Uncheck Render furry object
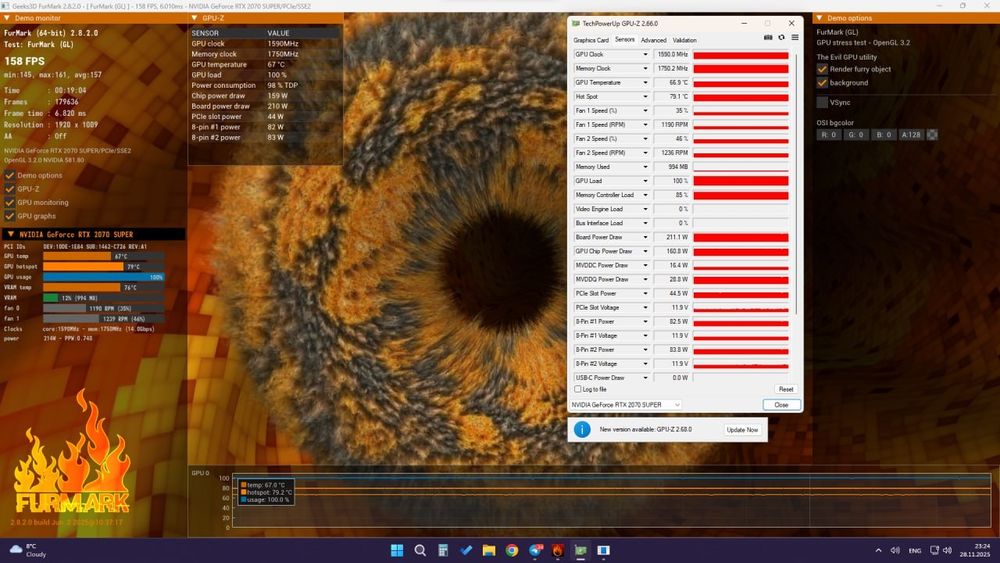The image size is (1000, 563). point(822,69)
